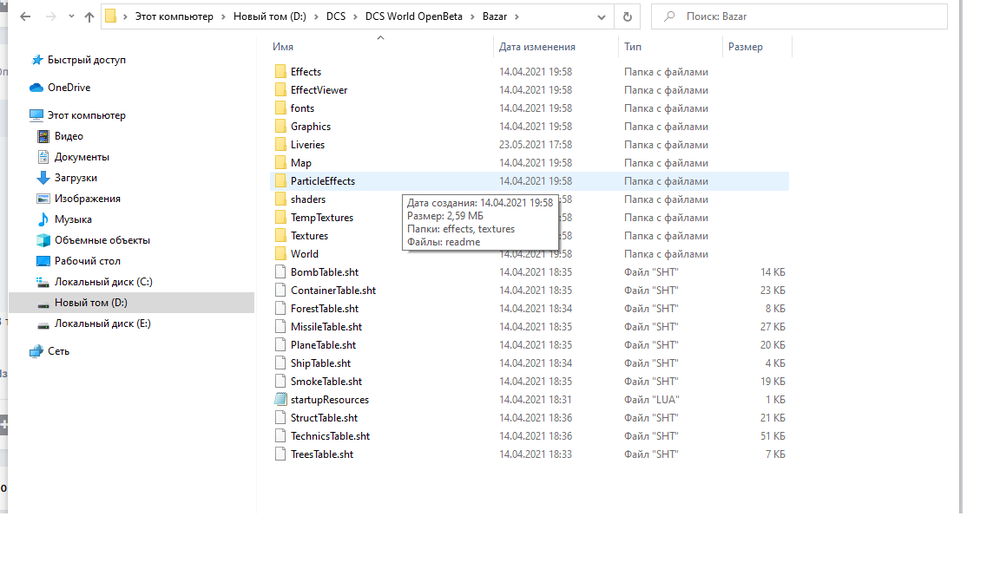Select the Map folder icon
This screenshot has height=562, width=1000.
click(281, 163)
